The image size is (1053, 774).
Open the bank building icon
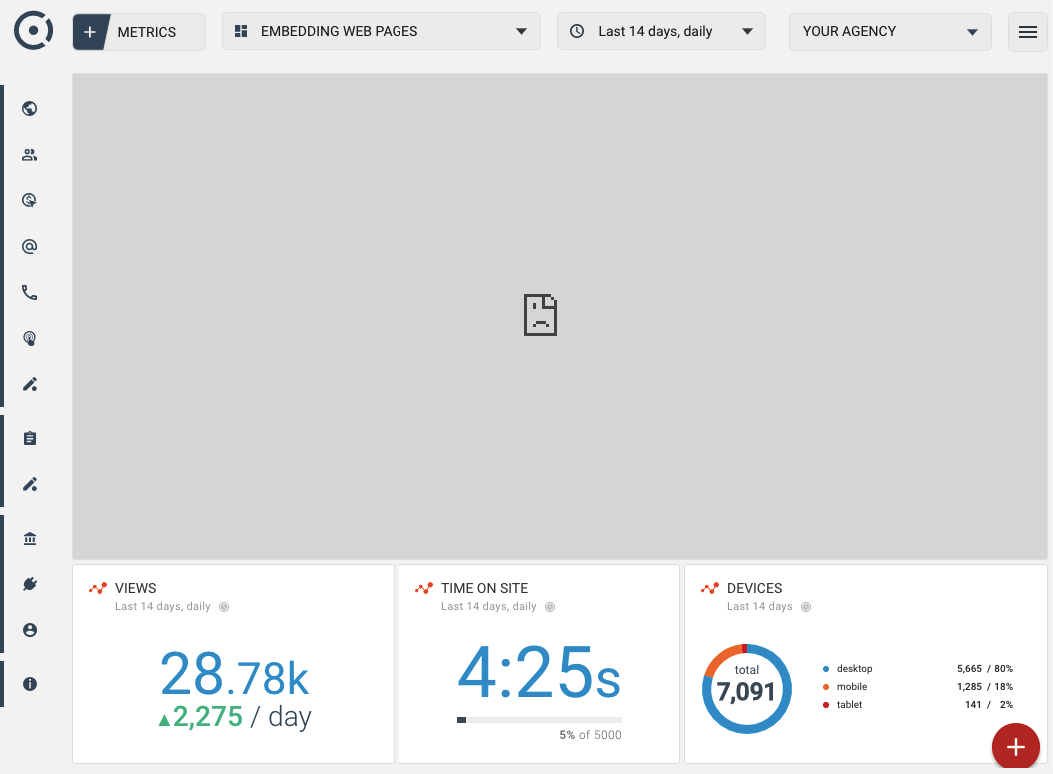[30, 538]
